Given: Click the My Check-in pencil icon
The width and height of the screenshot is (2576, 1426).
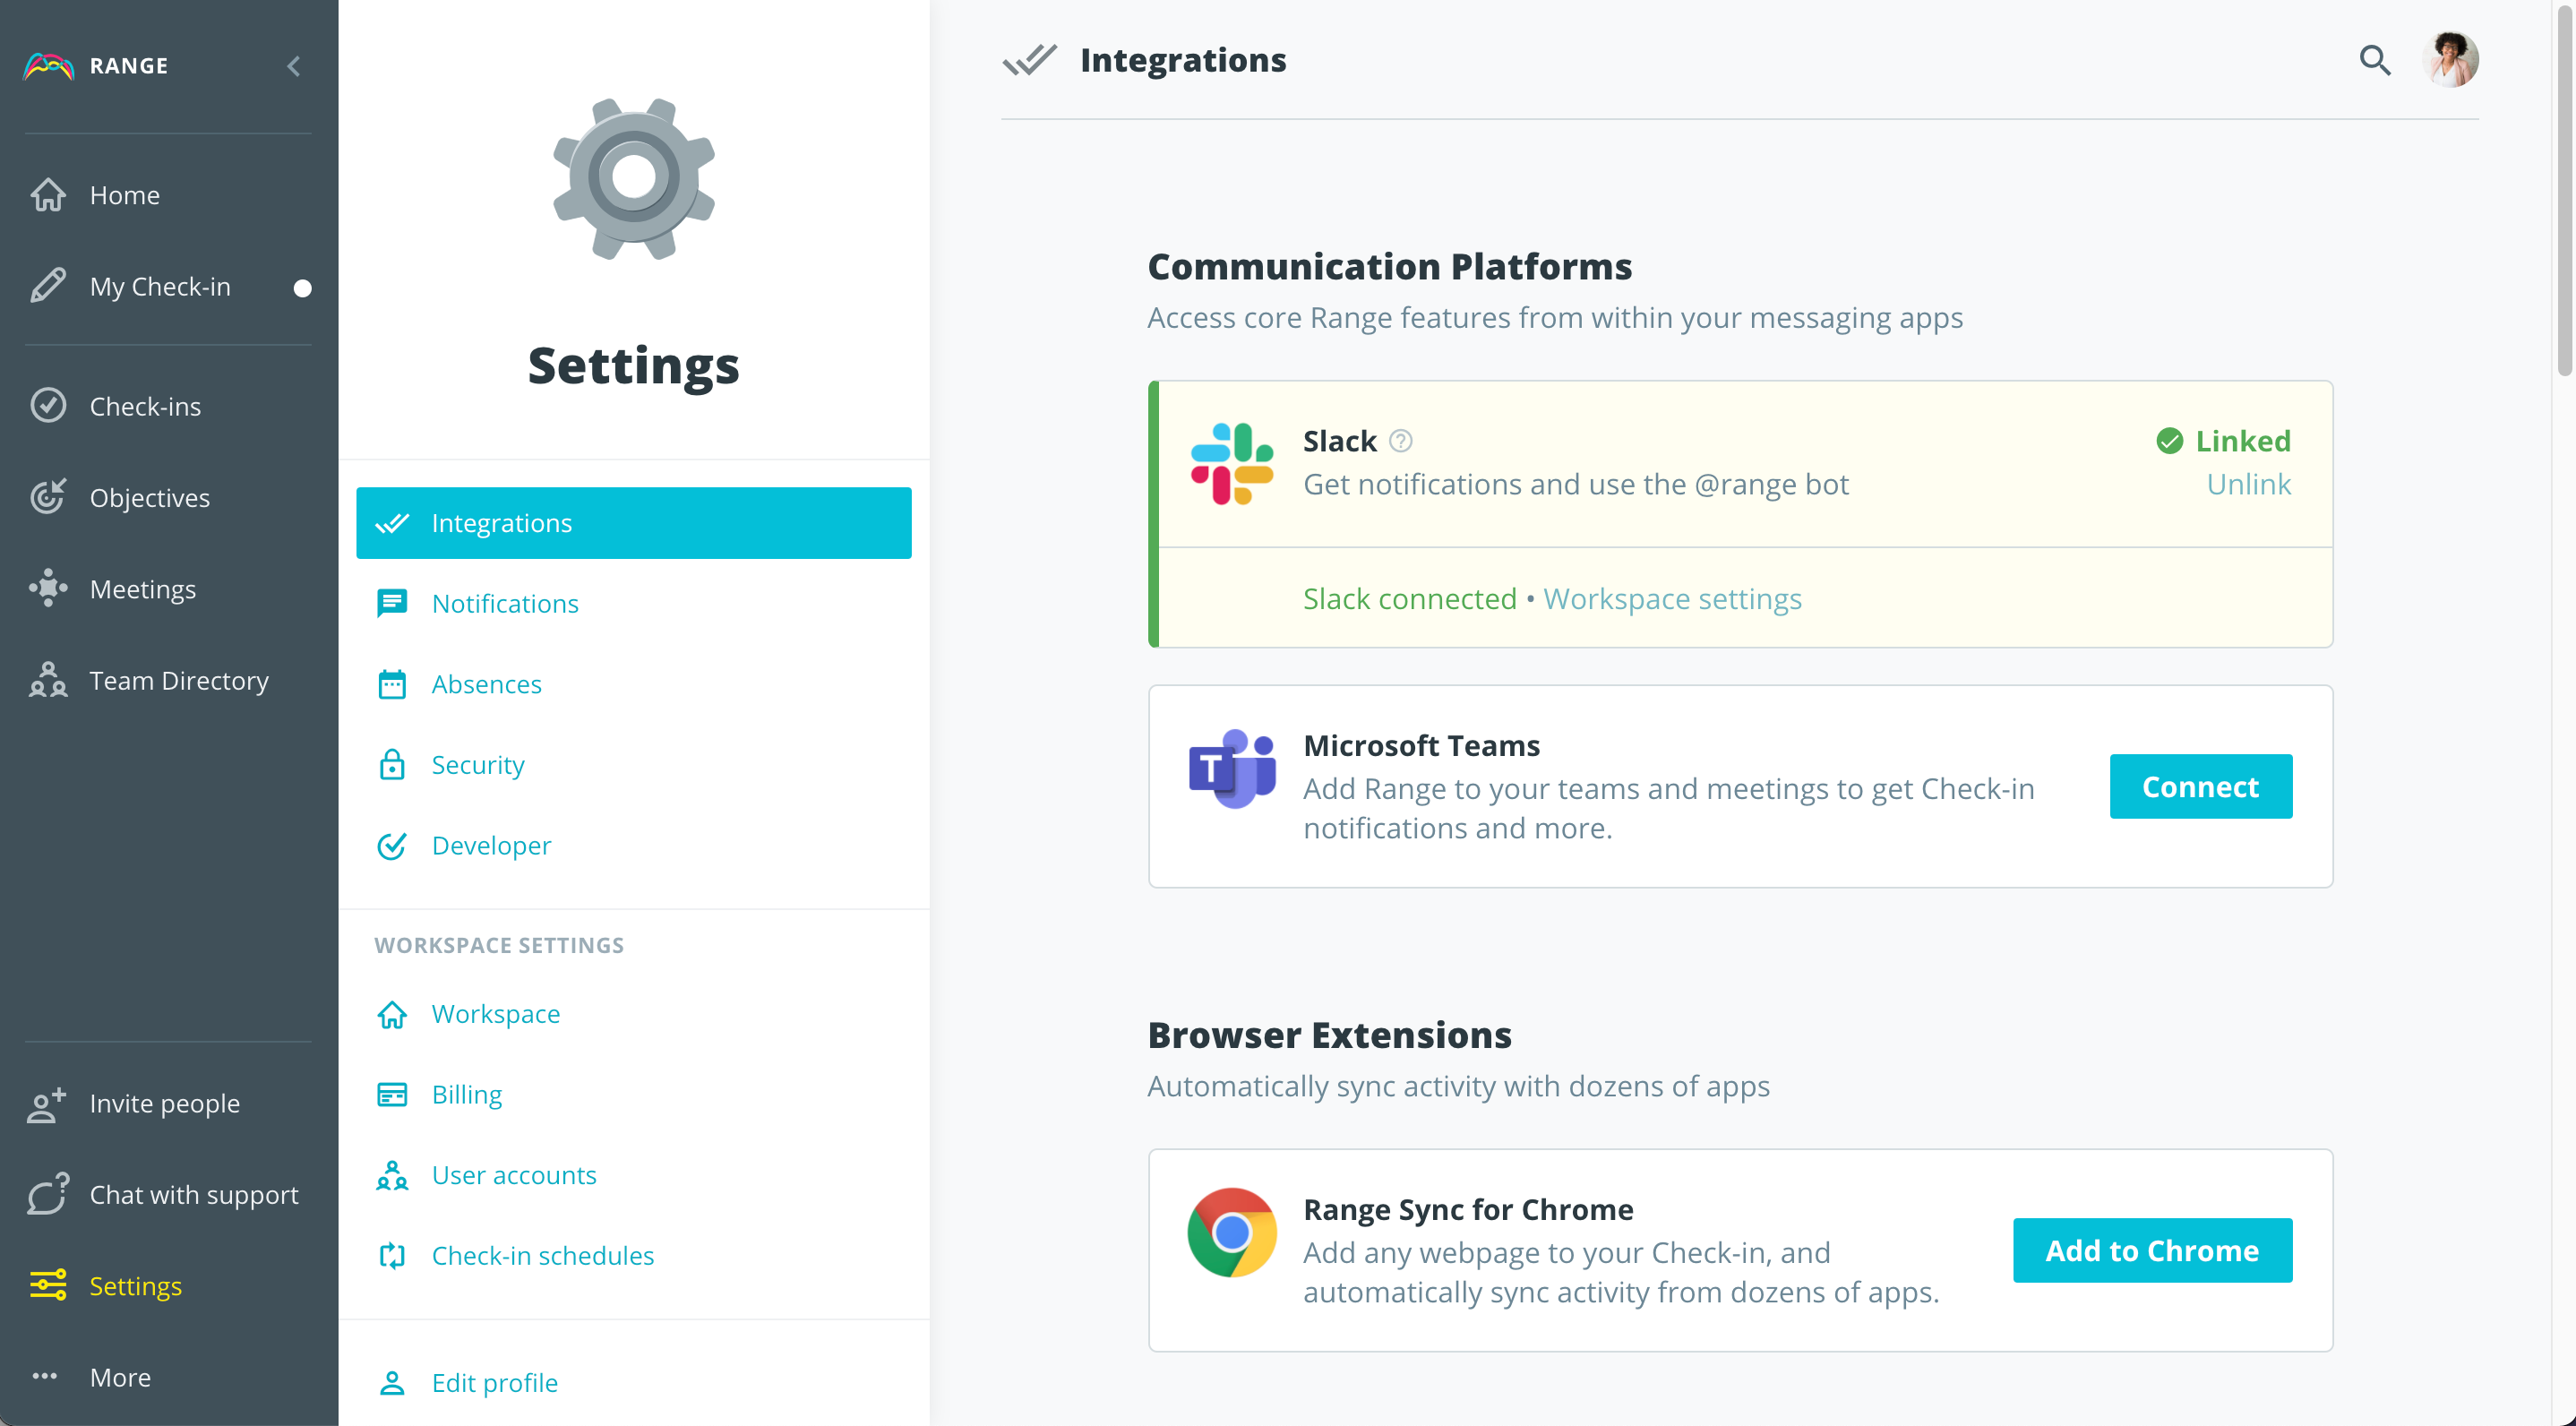Looking at the screenshot, I should pos(48,286).
